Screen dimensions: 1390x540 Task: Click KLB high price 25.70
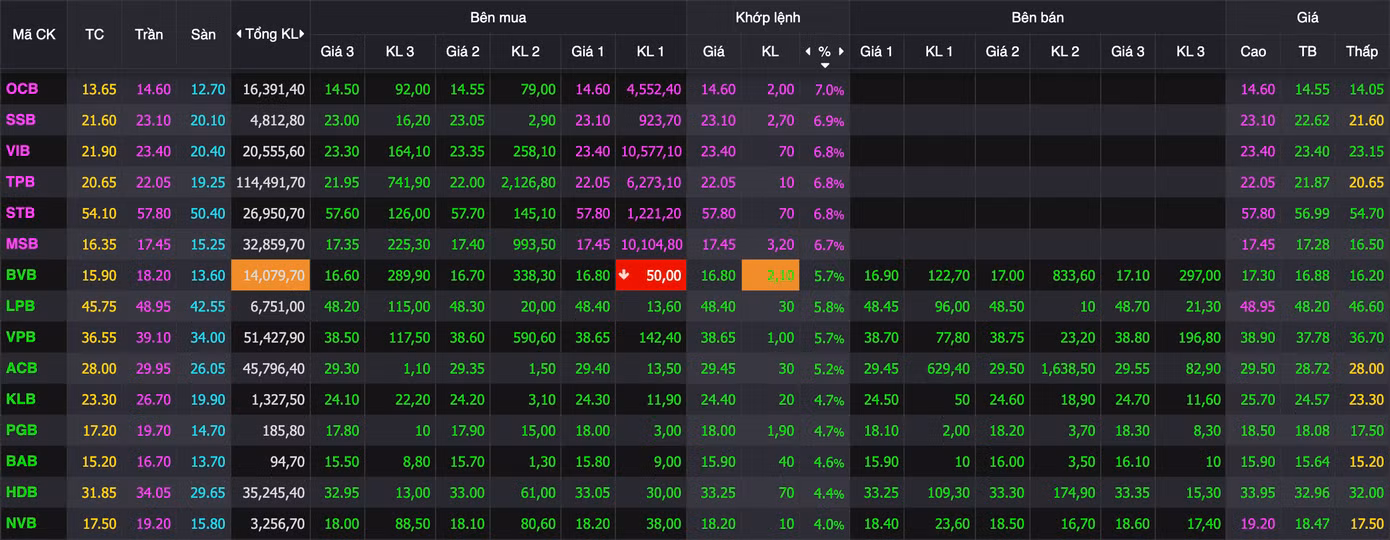(1258, 399)
